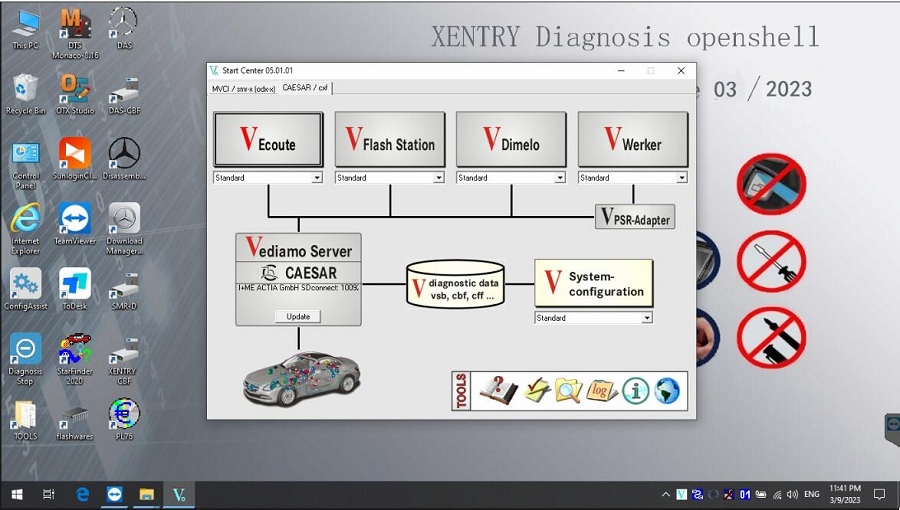Viewport: 900px width, 510px height.
Task: Expand the Werker Standard dropdown
Action: pyautogui.click(x=681, y=178)
